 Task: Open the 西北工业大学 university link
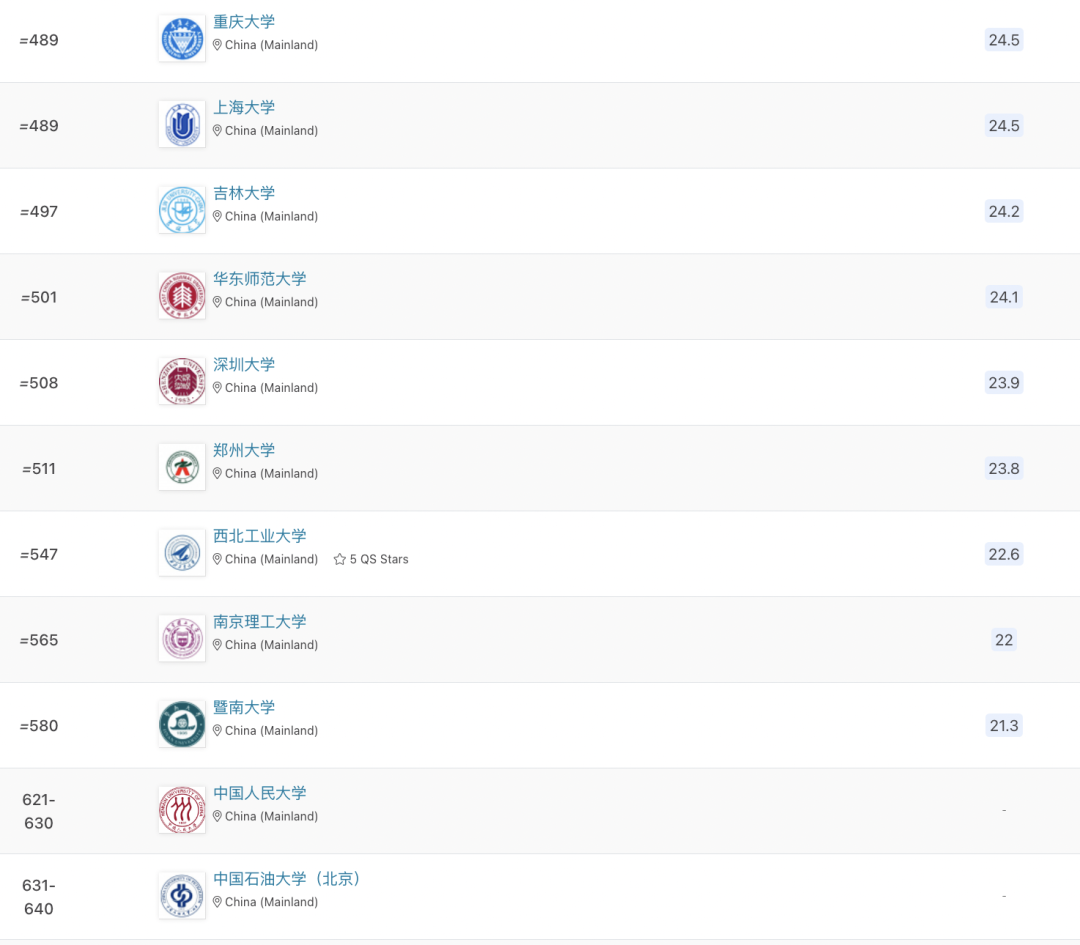(260, 536)
